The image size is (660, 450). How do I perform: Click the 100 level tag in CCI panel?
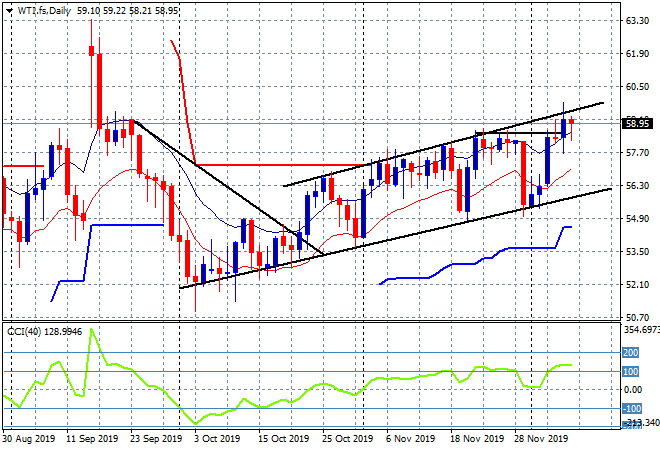pos(631,371)
